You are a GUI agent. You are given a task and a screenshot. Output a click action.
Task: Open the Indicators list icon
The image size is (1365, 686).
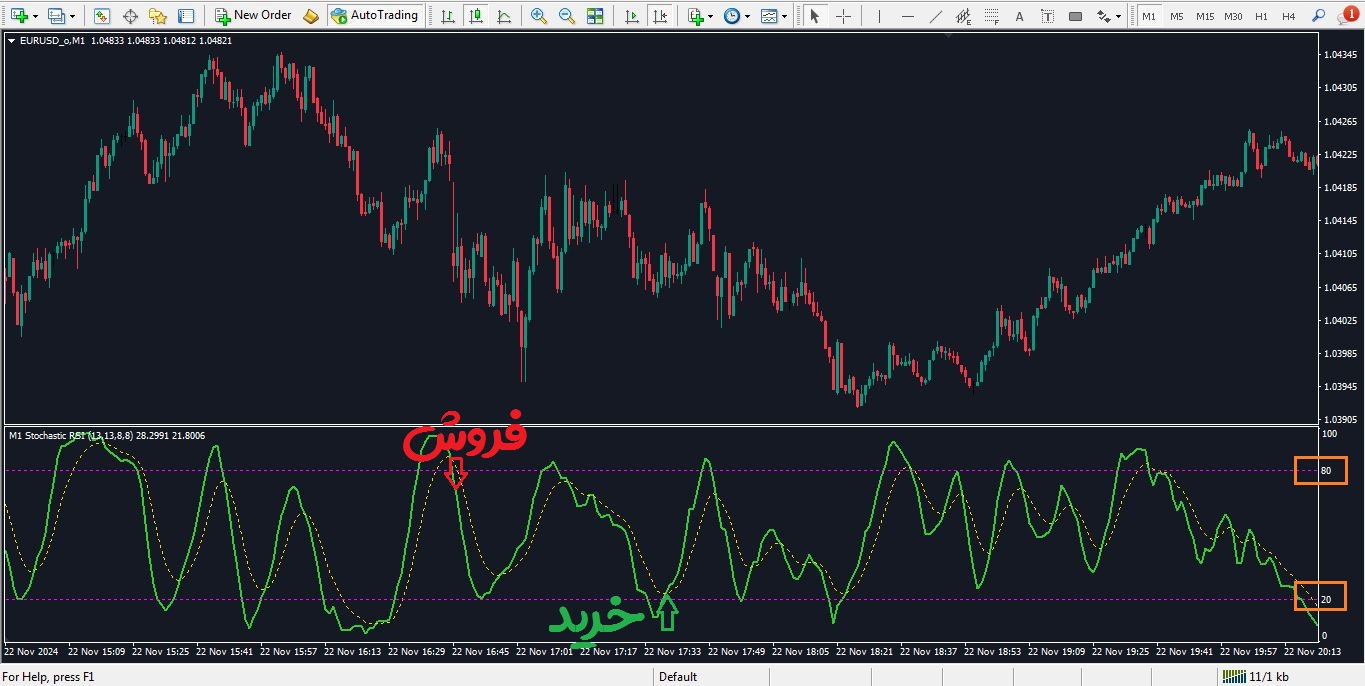[x=696, y=16]
